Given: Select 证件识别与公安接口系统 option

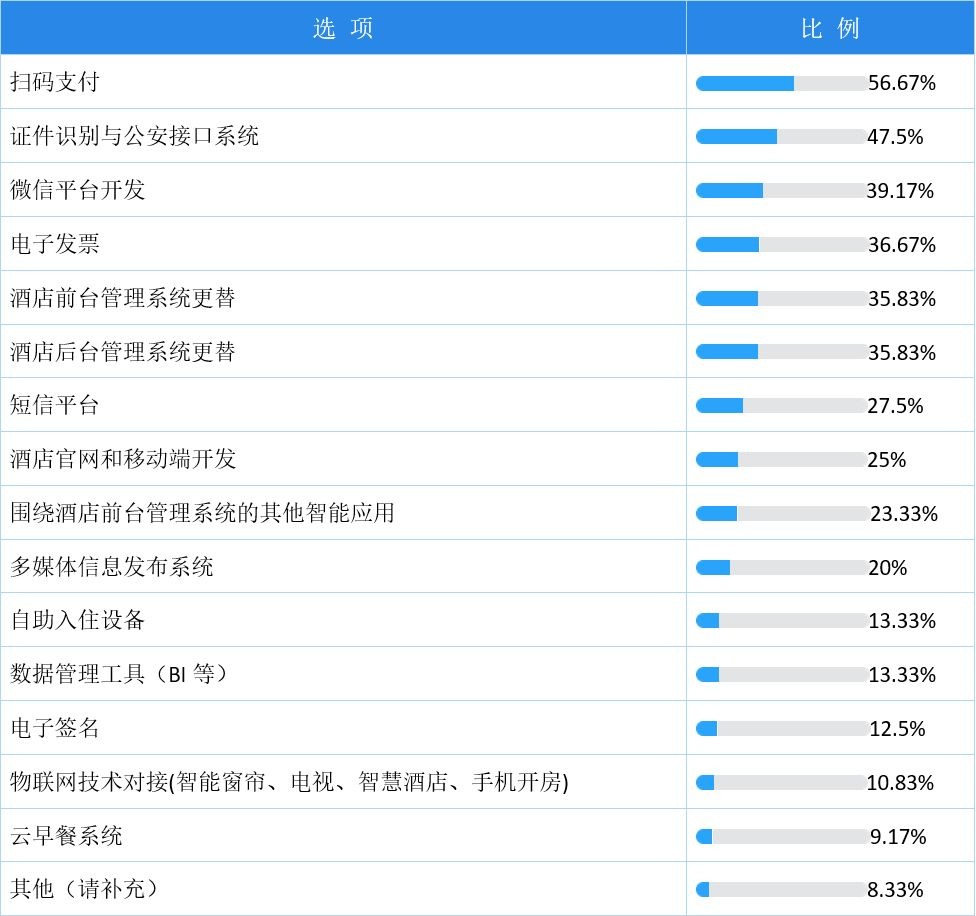Looking at the screenshot, I should 134,136.
